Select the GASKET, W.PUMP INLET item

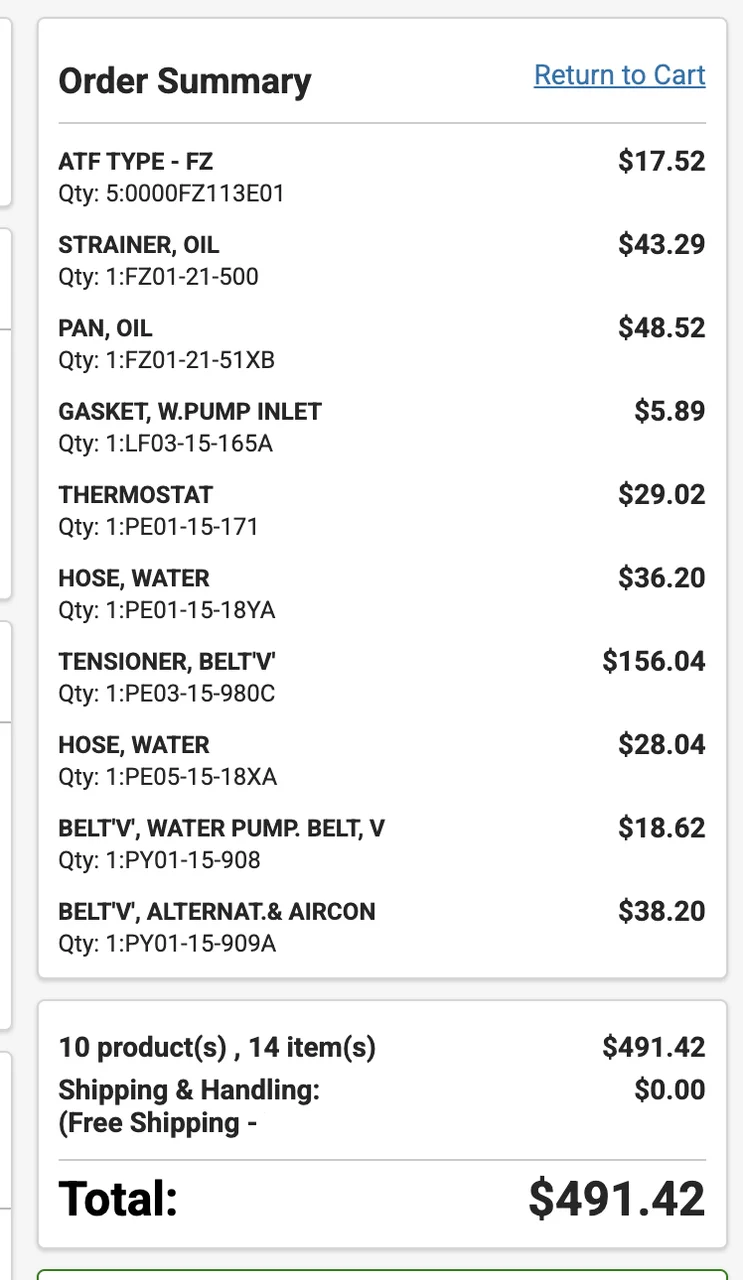(x=190, y=411)
